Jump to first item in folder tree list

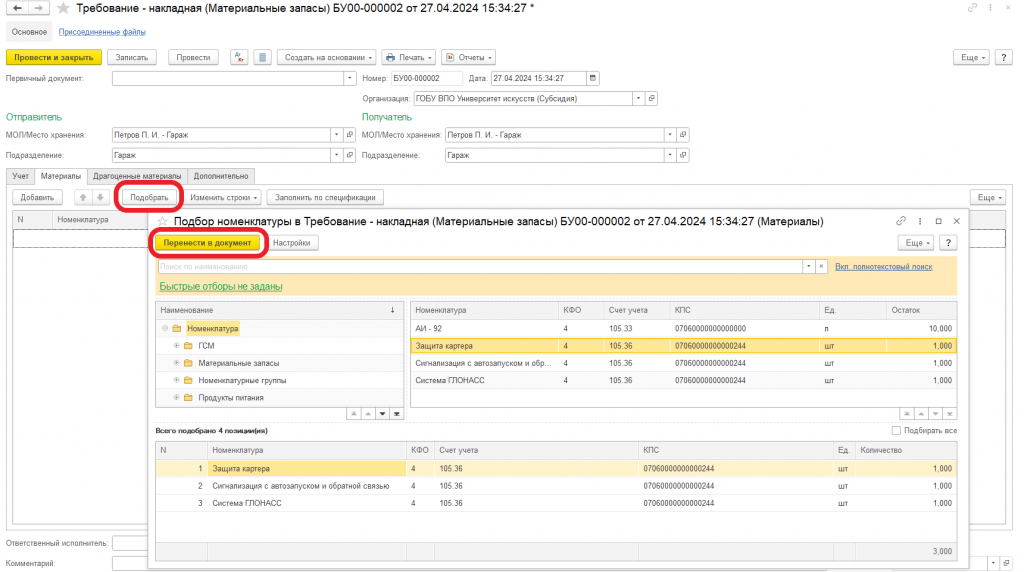point(353,414)
